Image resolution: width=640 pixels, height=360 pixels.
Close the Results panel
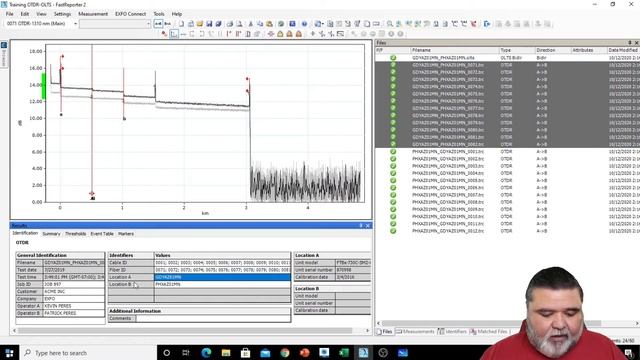tap(367, 225)
